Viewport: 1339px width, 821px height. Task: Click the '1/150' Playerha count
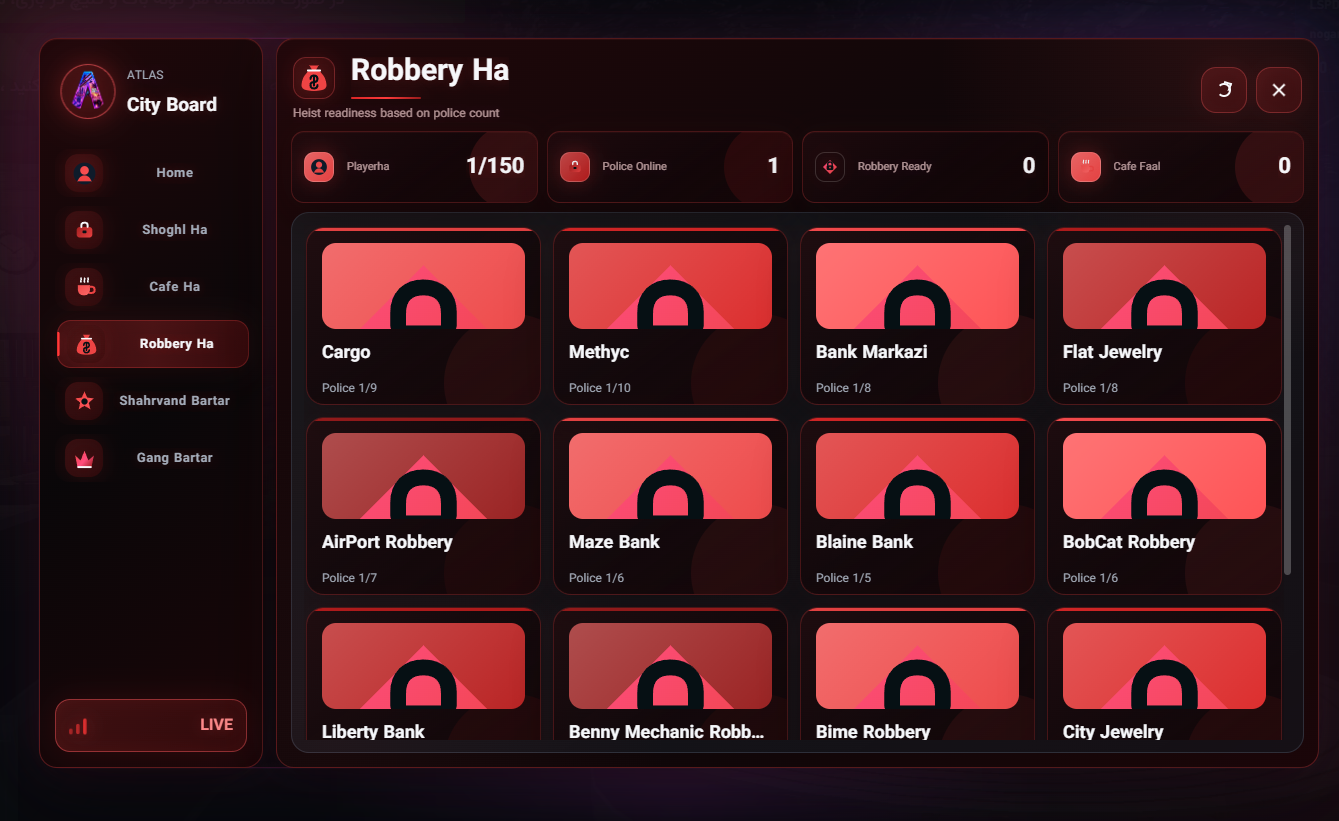coord(495,166)
